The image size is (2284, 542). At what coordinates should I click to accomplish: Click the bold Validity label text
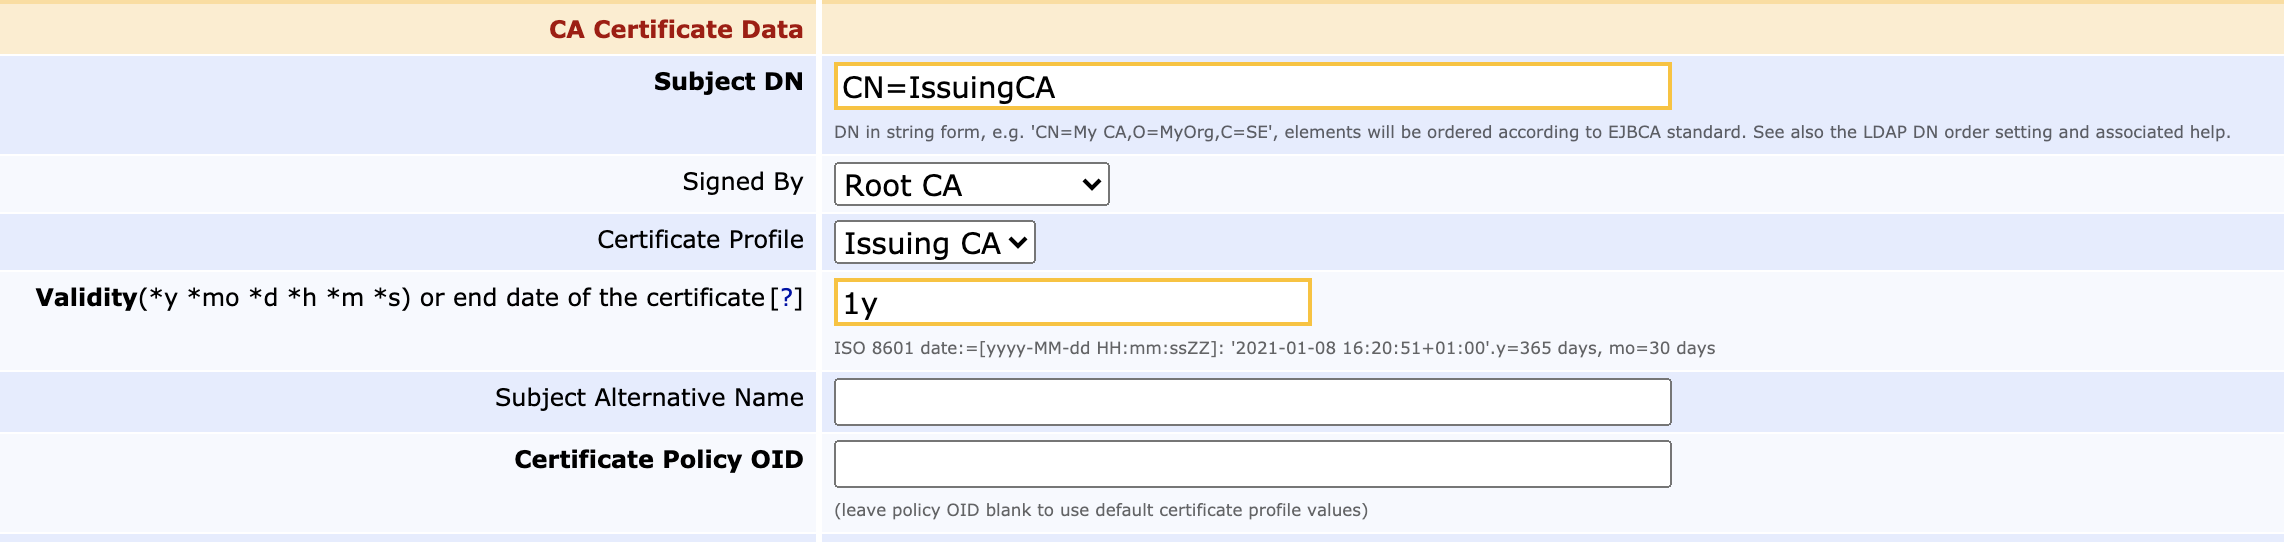point(86,298)
